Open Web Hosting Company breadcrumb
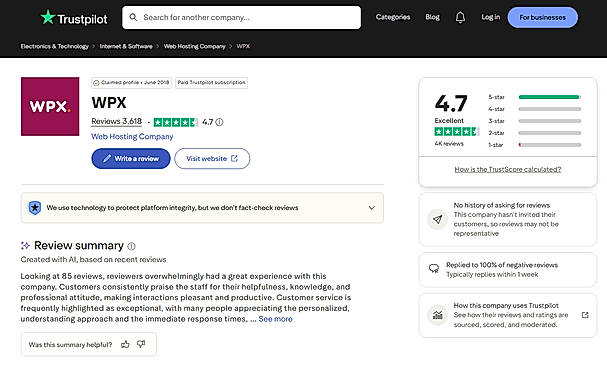Image resolution: width=607 pixels, height=368 pixels. pyautogui.click(x=194, y=46)
